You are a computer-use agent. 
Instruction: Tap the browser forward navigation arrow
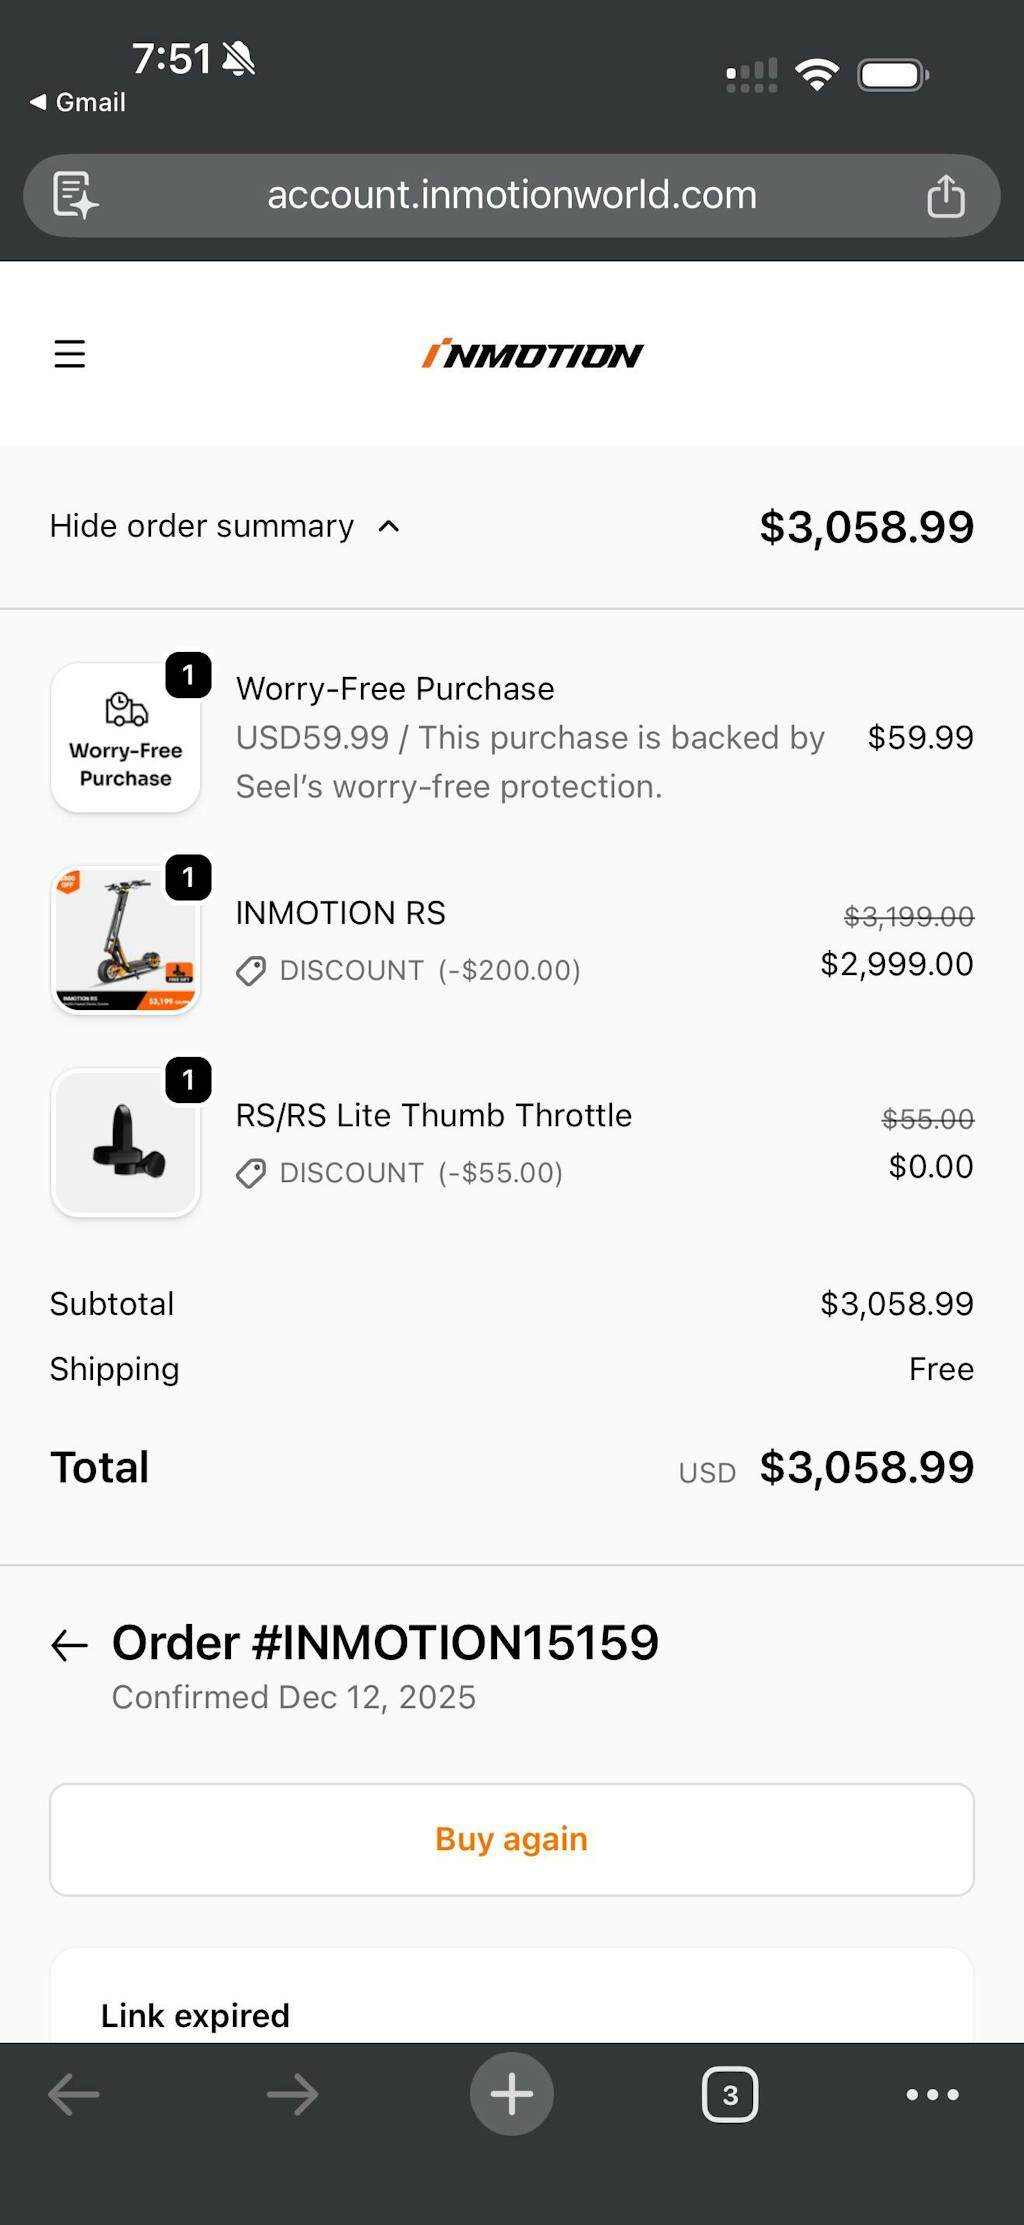(x=292, y=2094)
